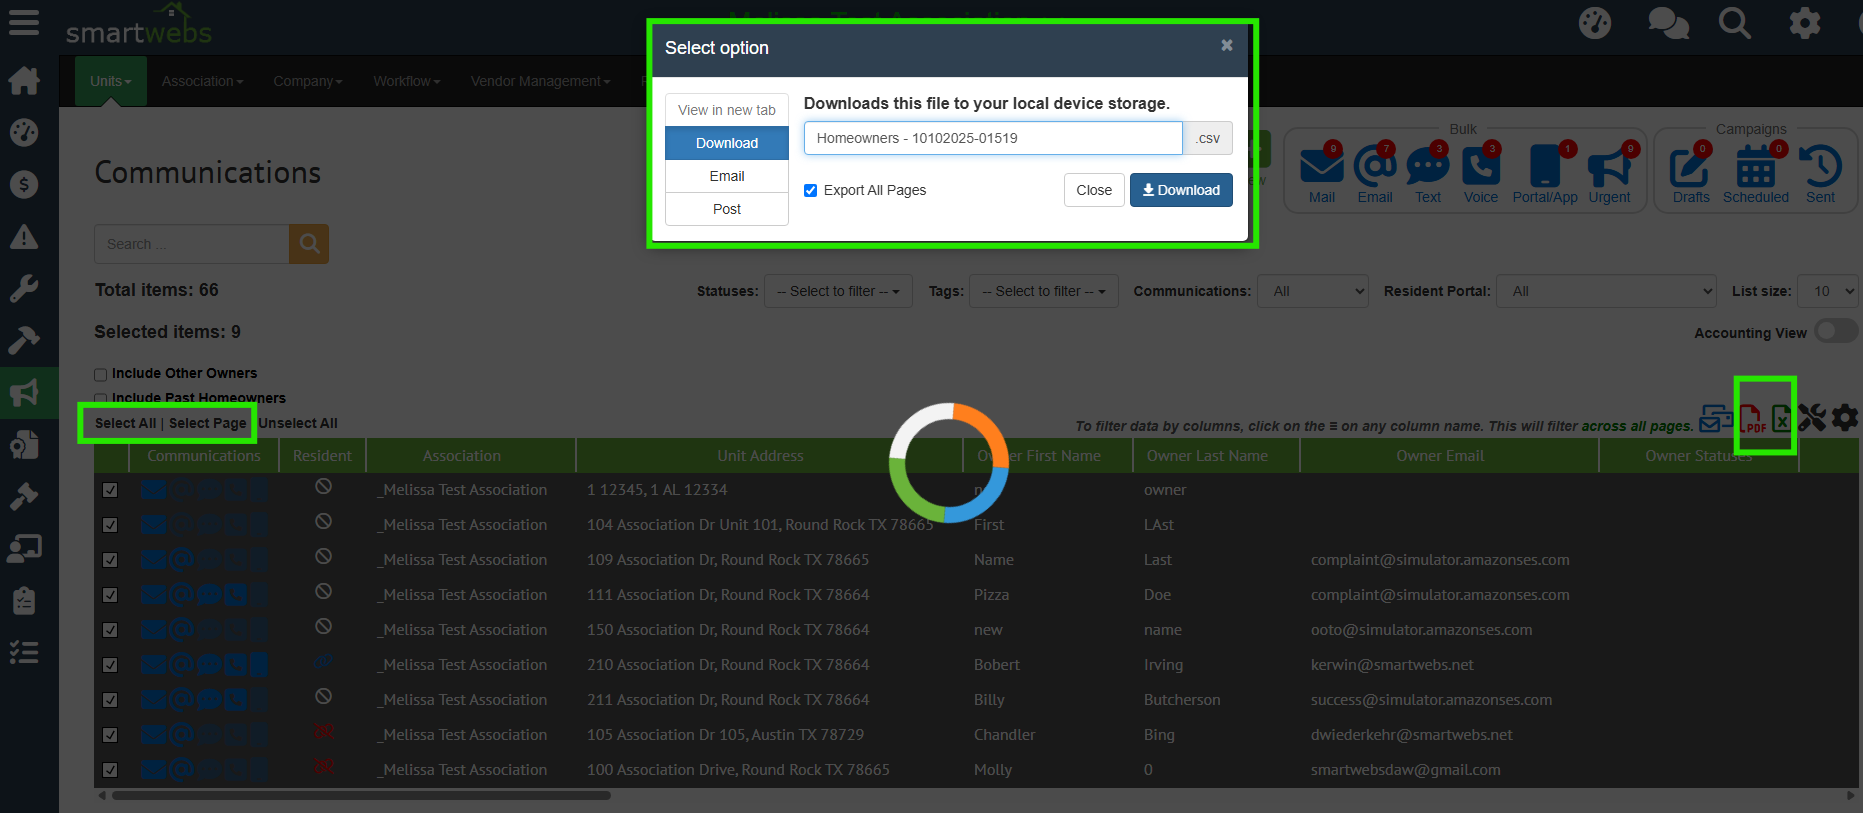
Task: Open the chat messages icon in header
Action: tap(1667, 23)
